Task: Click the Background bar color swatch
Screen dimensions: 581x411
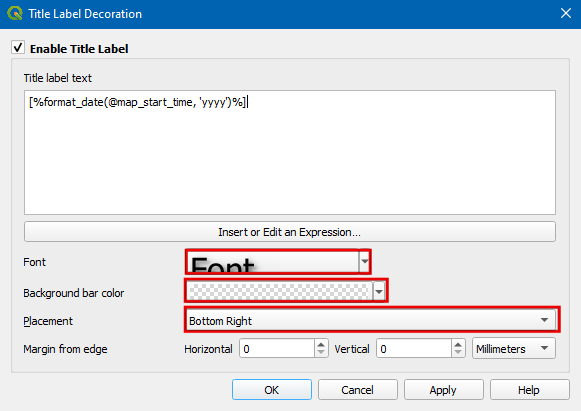Action: click(x=279, y=291)
